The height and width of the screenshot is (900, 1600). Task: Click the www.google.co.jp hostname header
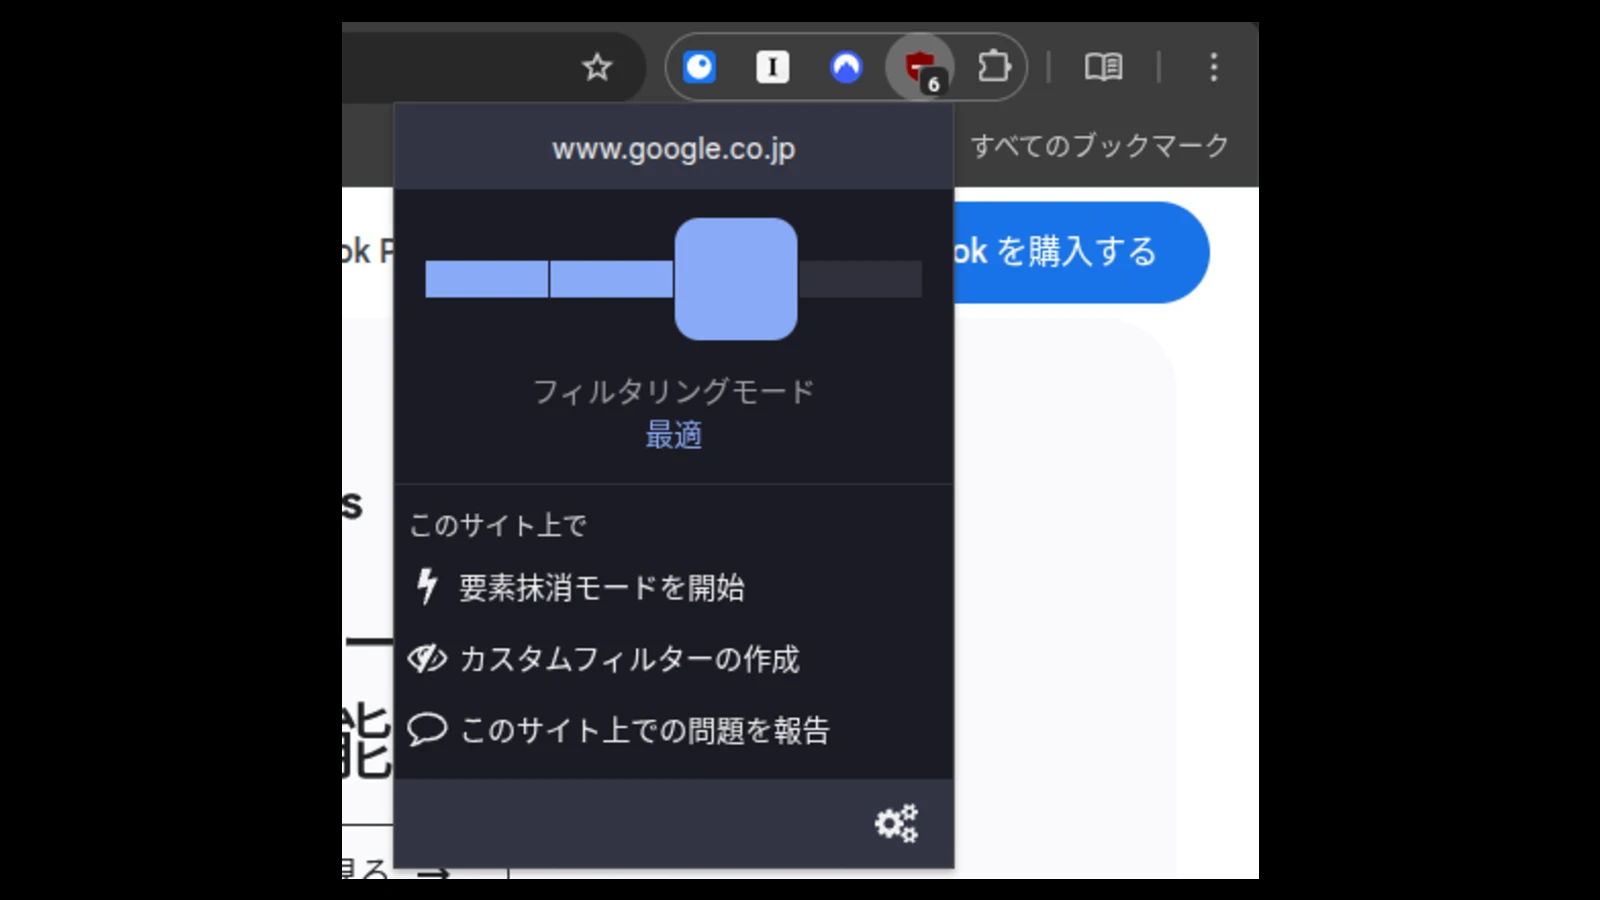(673, 149)
